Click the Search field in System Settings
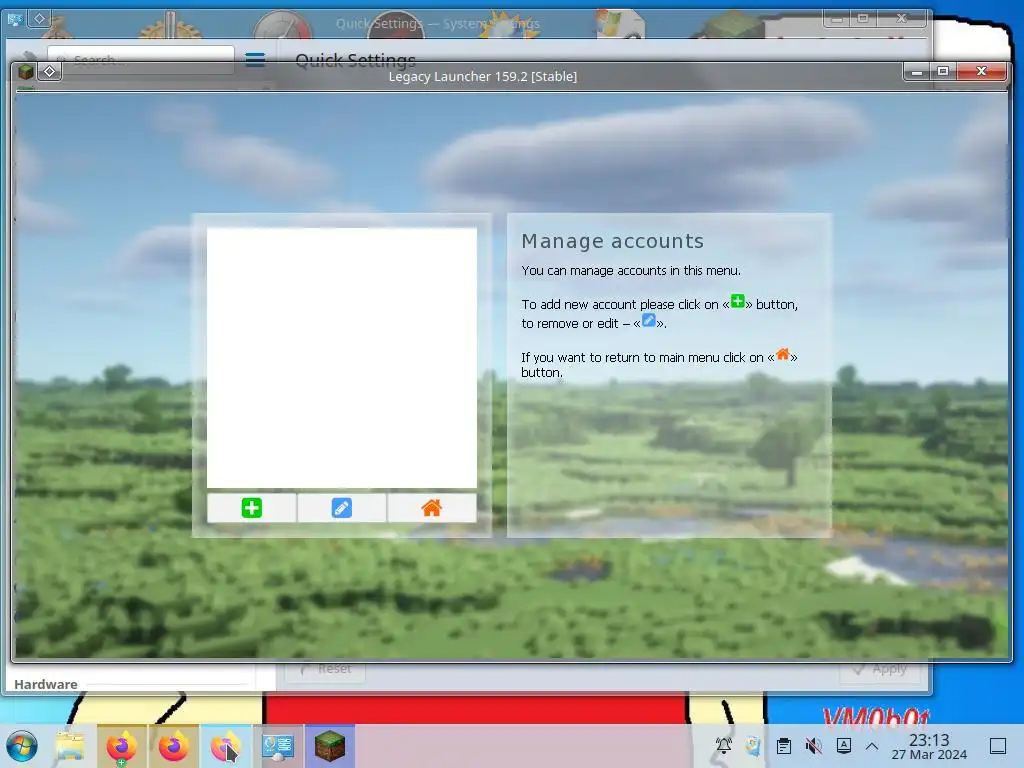The image size is (1024, 768). pos(140,59)
